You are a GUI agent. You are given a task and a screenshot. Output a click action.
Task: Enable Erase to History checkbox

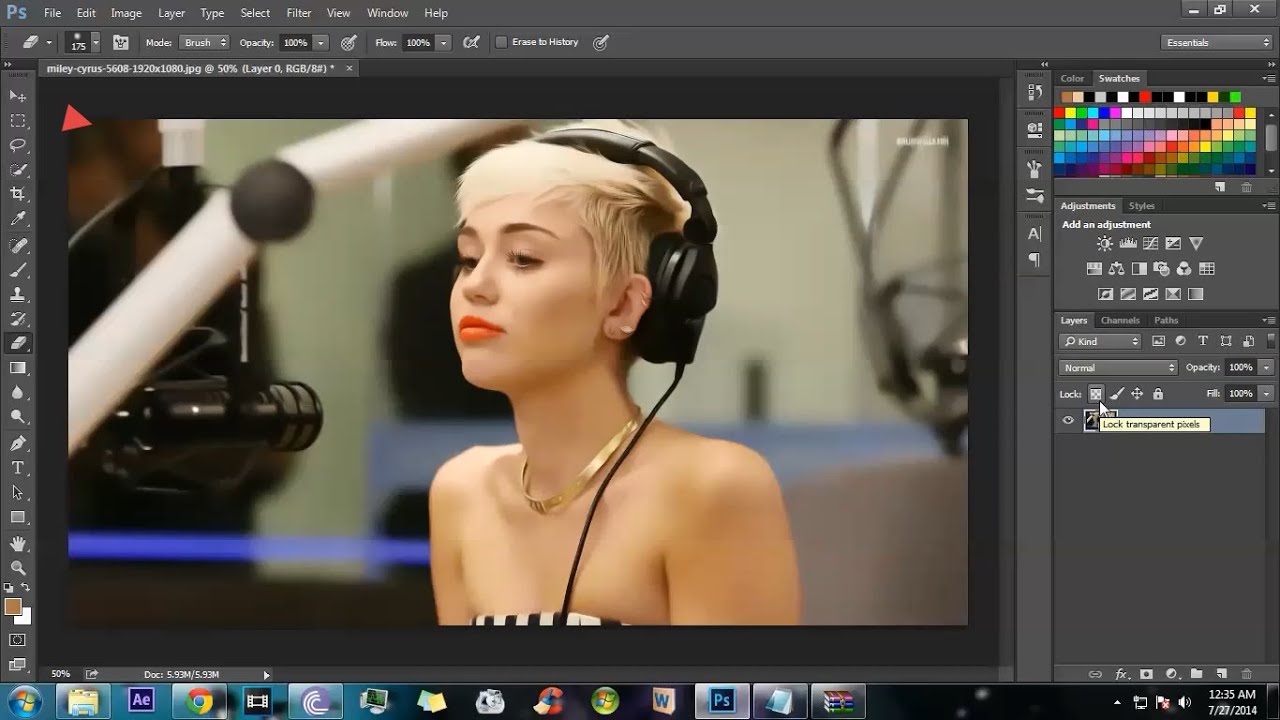[x=502, y=43]
